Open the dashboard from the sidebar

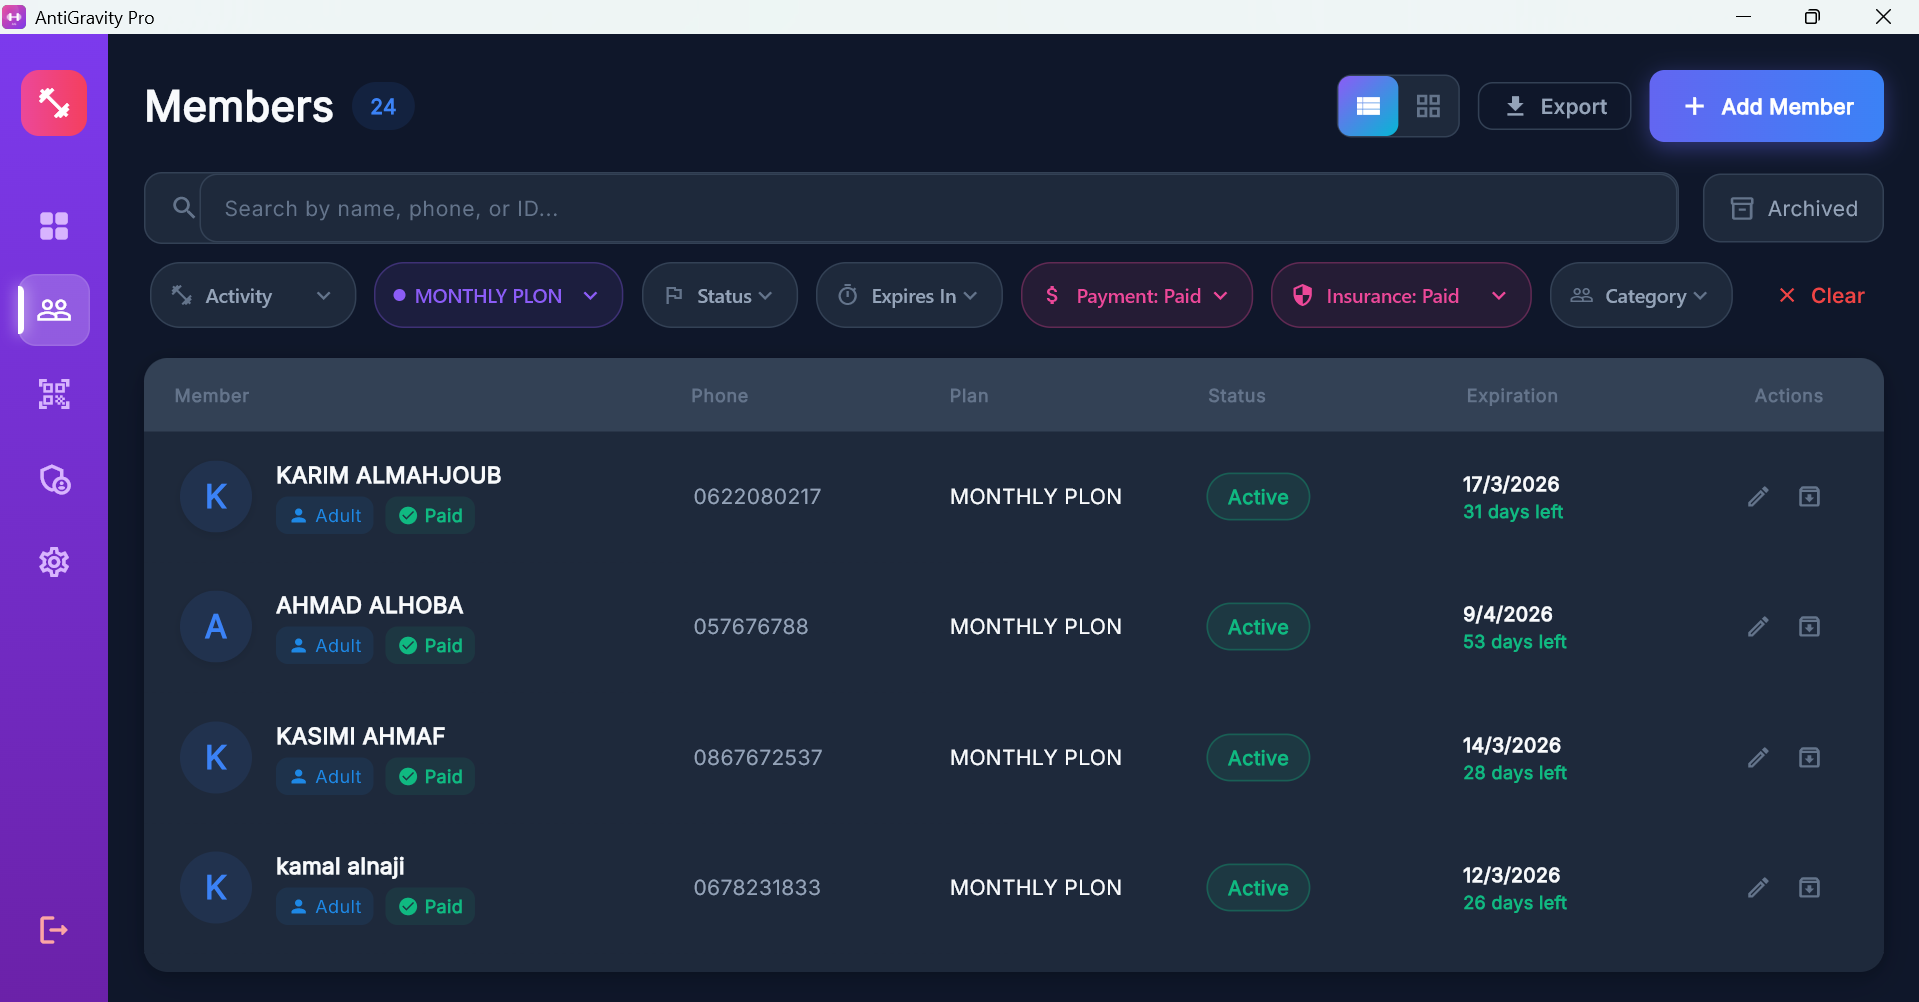point(54,226)
